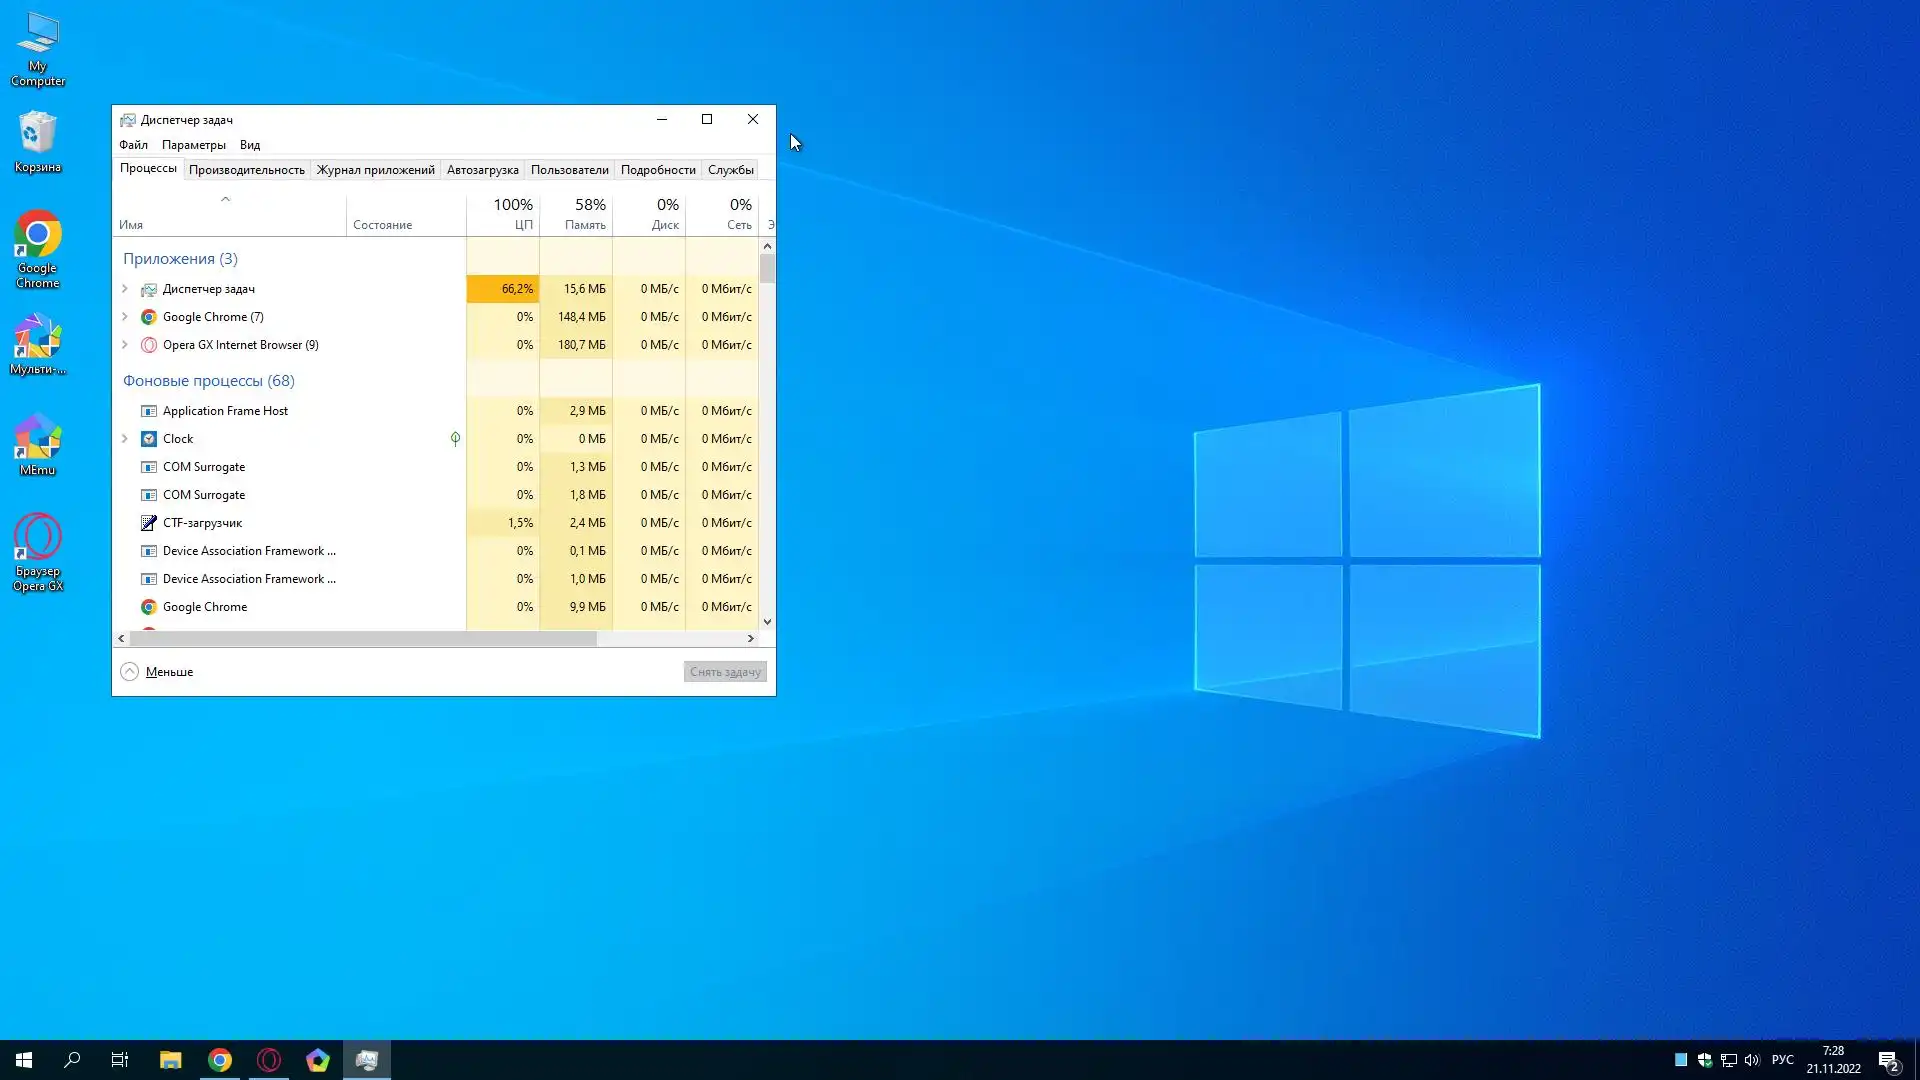1920x1080 pixels.
Task: Click the volume icon in system tray
Action: tap(1752, 1060)
